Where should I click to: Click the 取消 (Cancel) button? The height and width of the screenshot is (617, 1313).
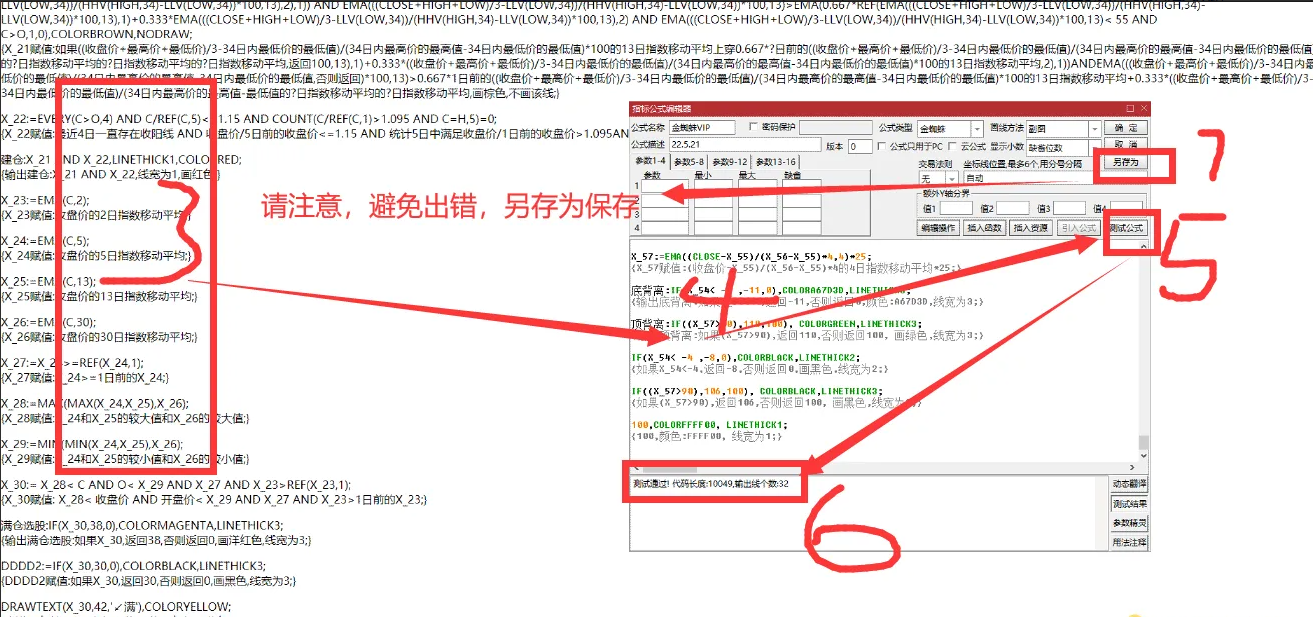point(1124,142)
